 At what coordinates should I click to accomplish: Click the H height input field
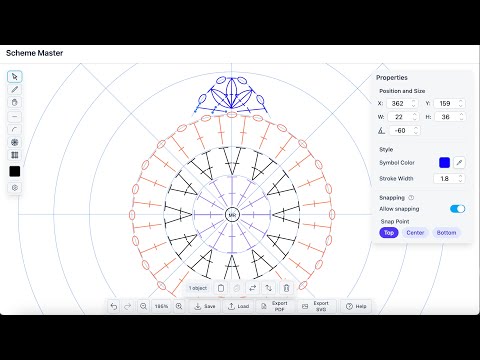pyautogui.click(x=450, y=117)
